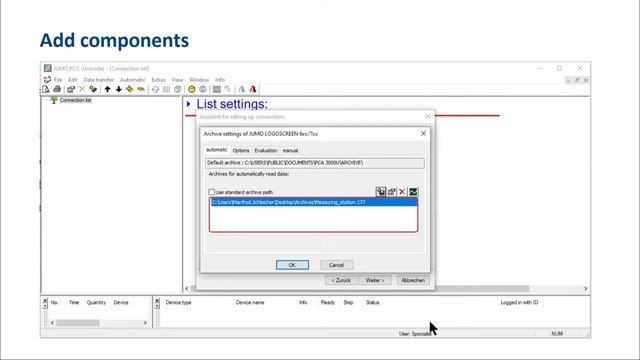
Task: Click the Abbrechen wizard button
Action: 413,280
